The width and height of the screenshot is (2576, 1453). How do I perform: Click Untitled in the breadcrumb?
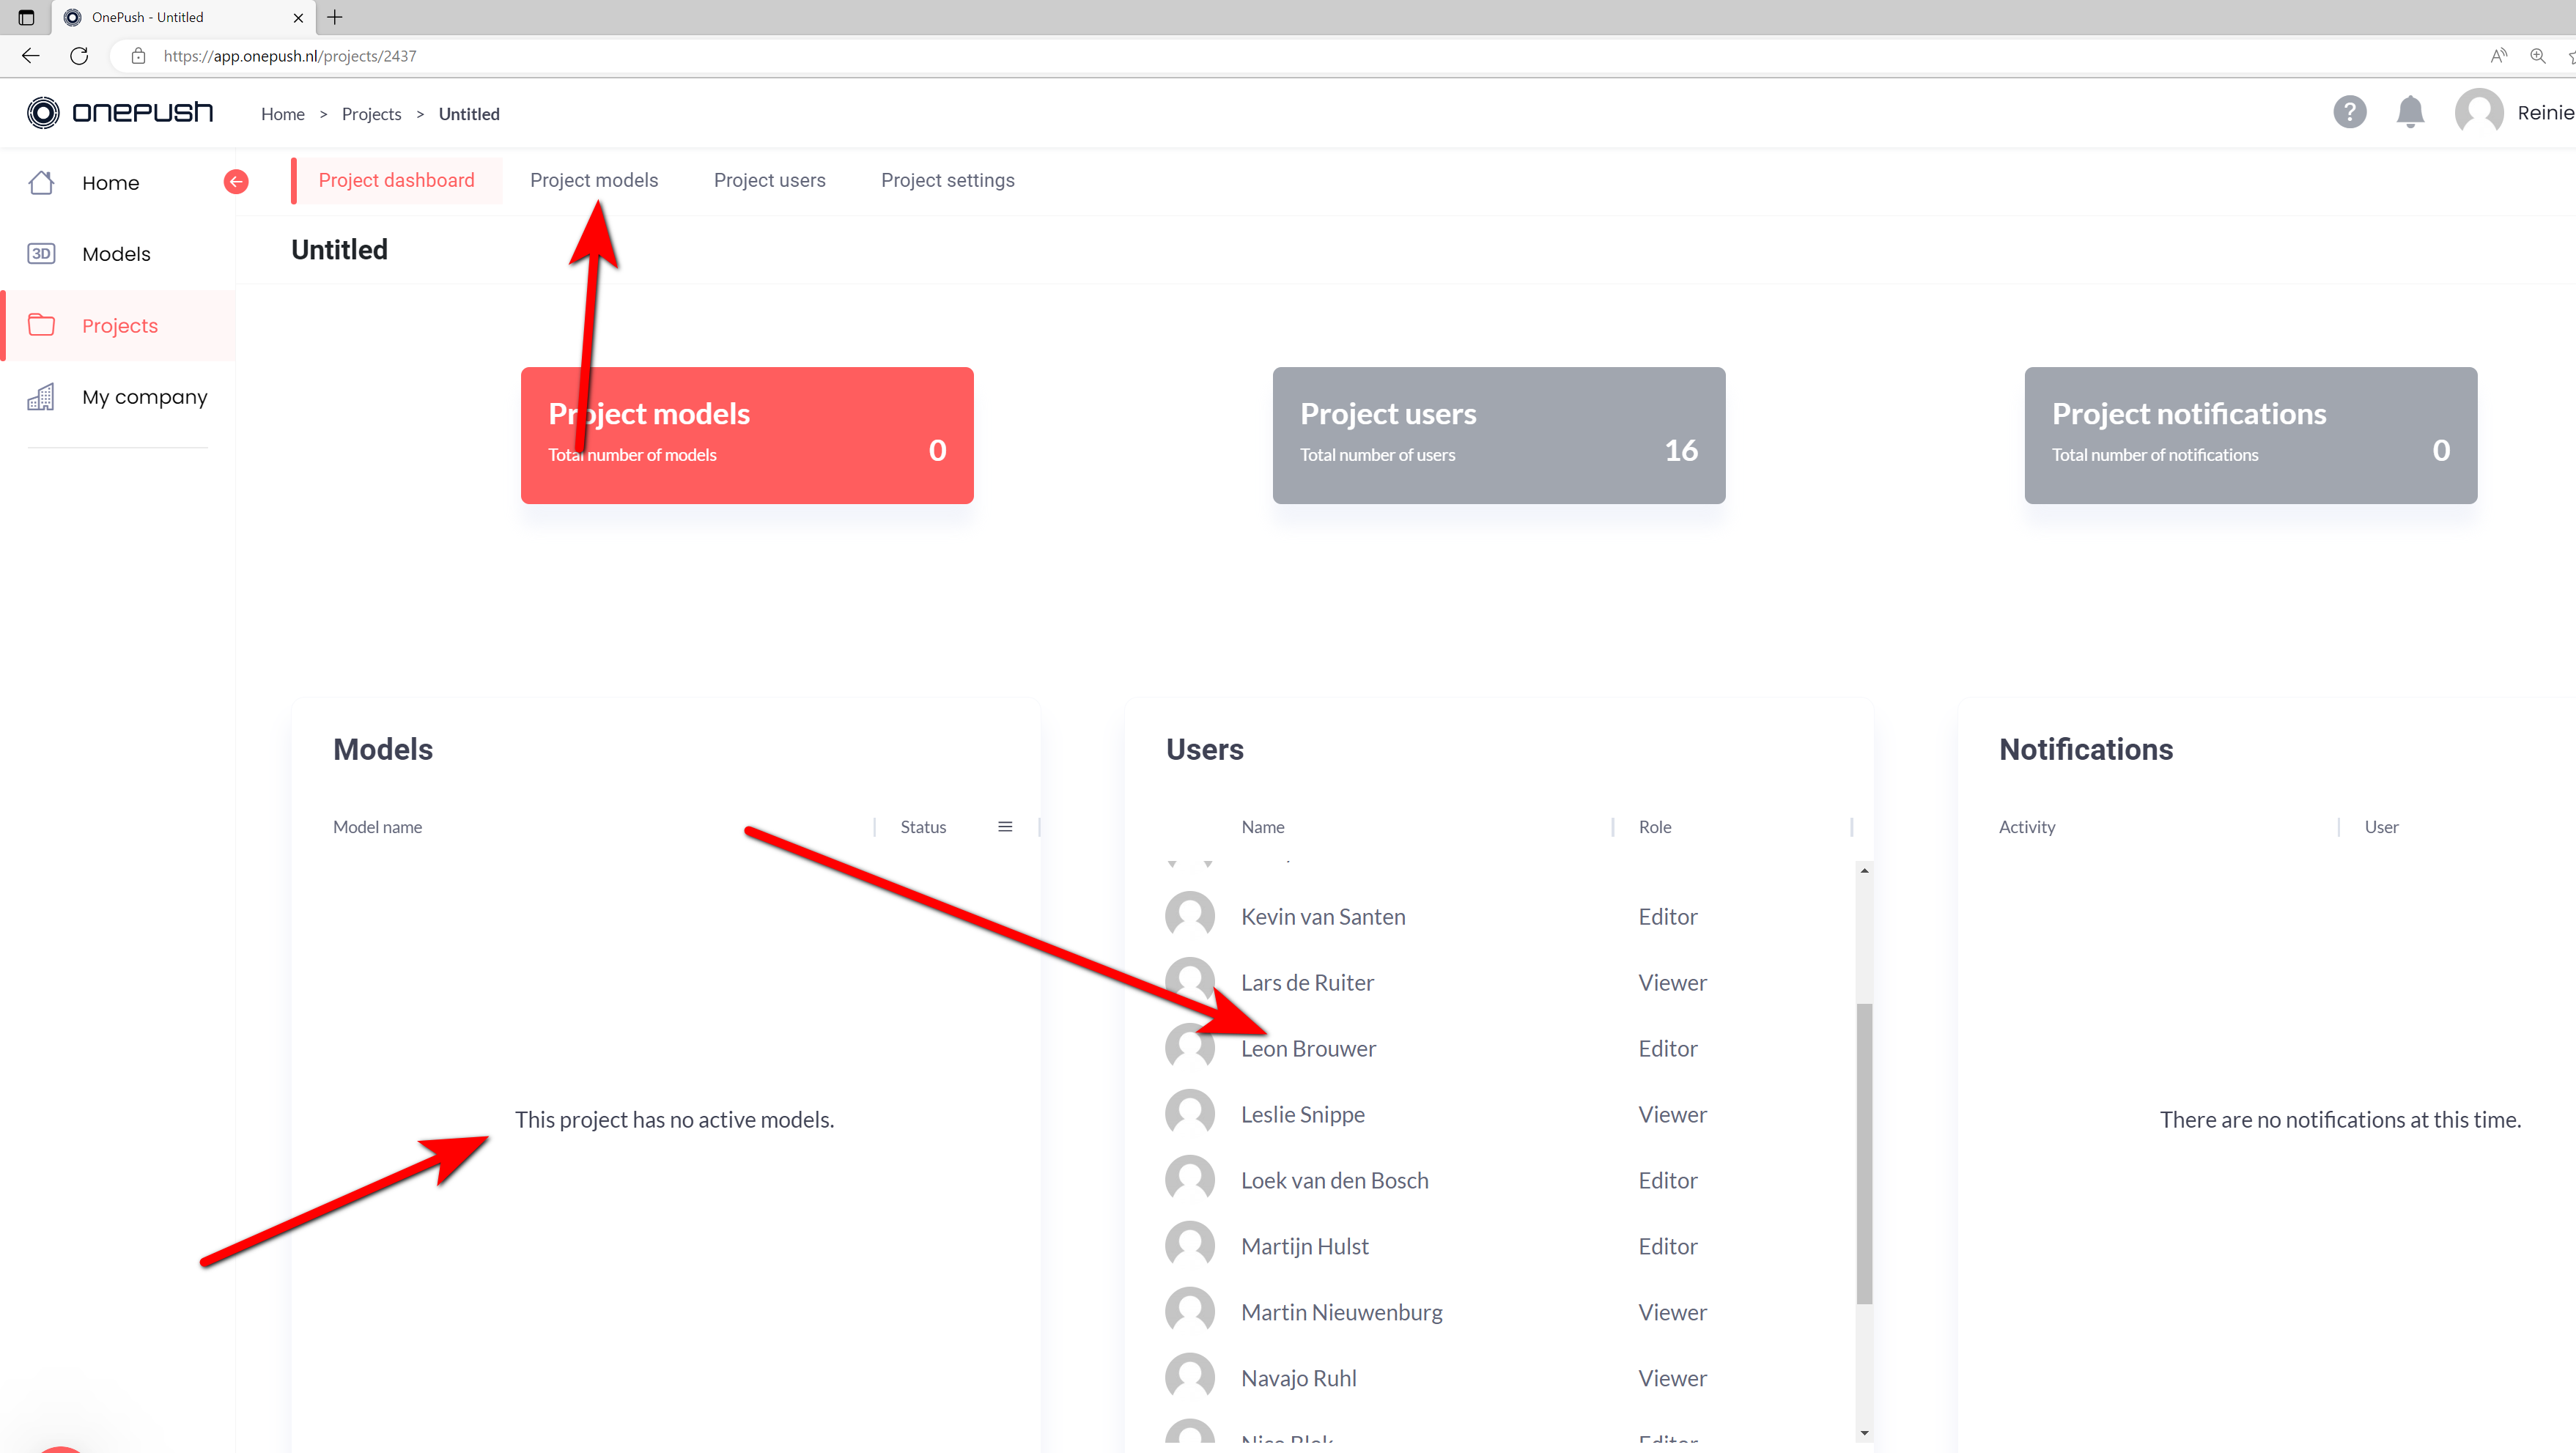coord(469,114)
